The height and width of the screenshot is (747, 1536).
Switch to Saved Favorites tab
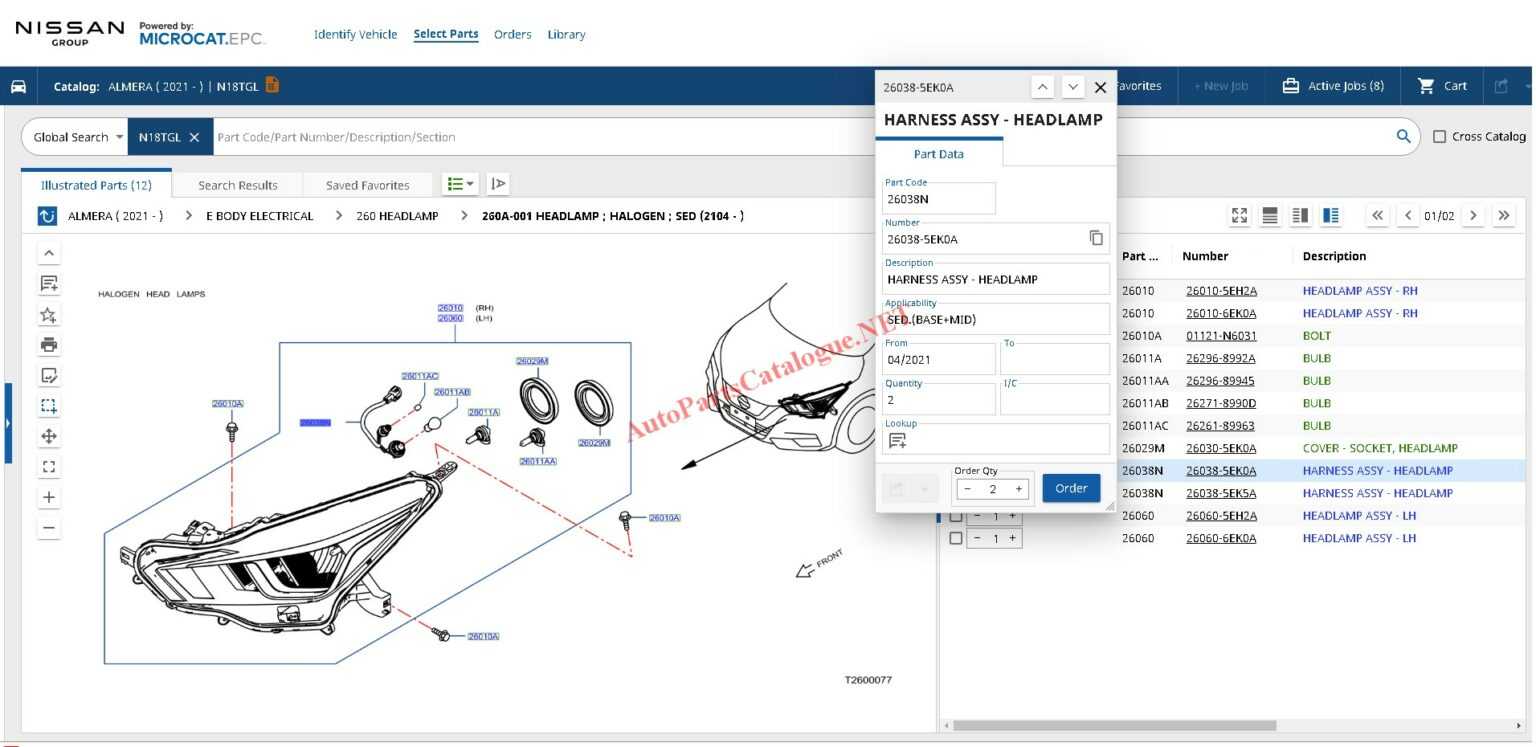click(367, 185)
